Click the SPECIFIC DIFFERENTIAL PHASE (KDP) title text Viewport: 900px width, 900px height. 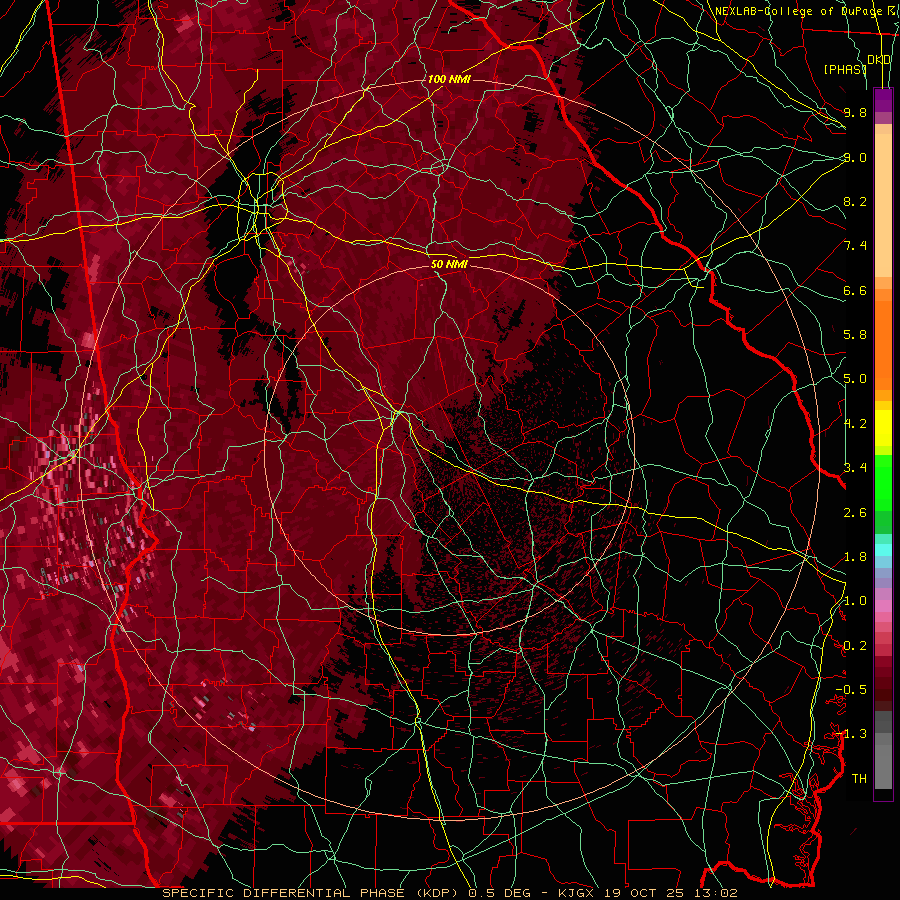[x=310, y=893]
